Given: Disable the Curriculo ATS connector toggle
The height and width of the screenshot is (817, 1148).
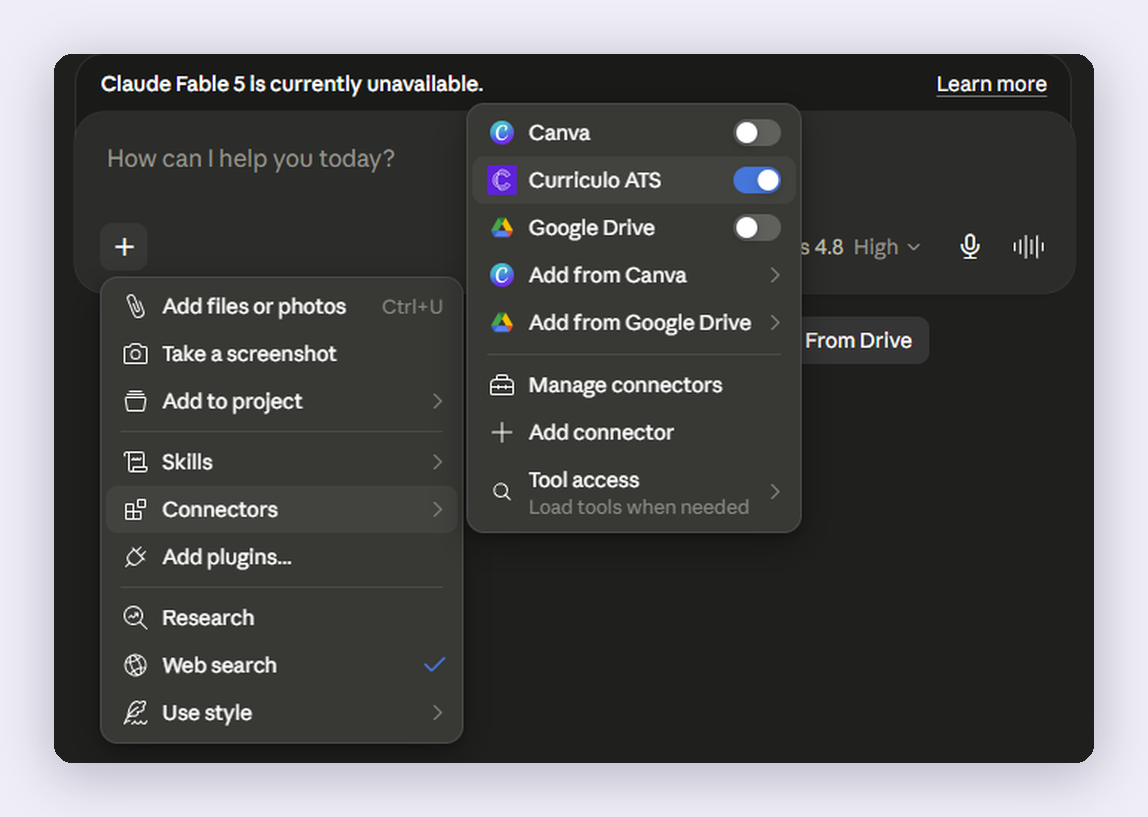Looking at the screenshot, I should point(757,180).
